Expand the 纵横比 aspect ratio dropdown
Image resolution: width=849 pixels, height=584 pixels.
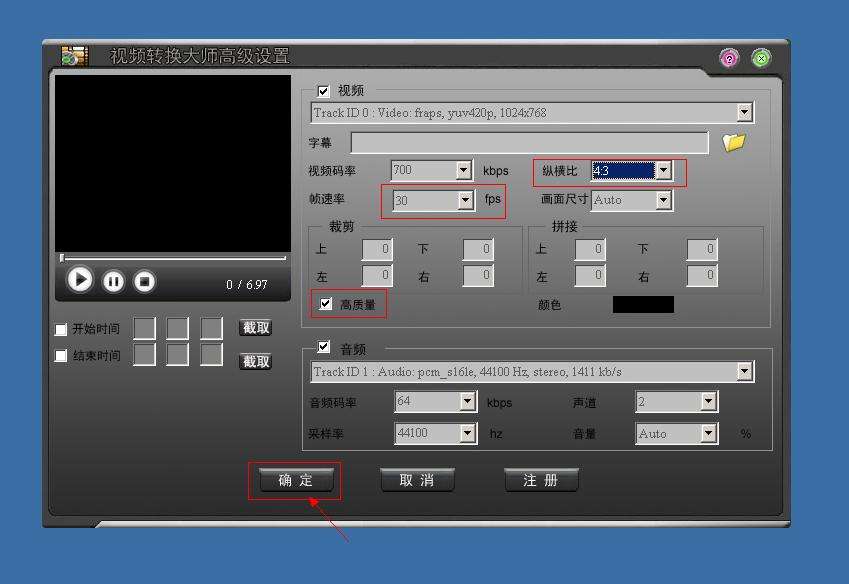(x=663, y=171)
